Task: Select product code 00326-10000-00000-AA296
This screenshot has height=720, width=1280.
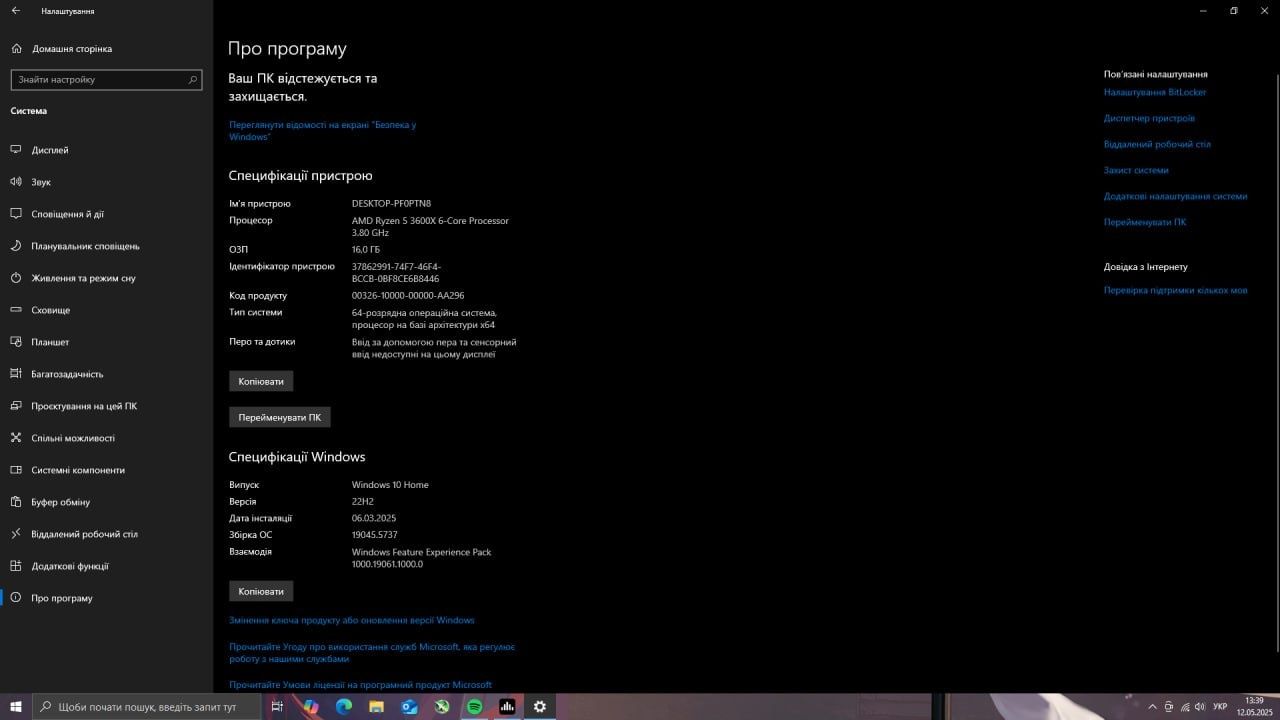Action: (408, 295)
